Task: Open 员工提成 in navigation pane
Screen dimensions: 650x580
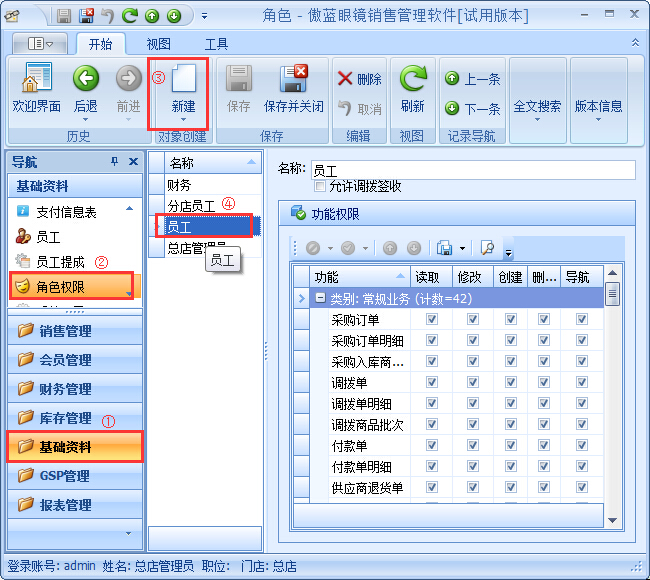Action: point(60,262)
